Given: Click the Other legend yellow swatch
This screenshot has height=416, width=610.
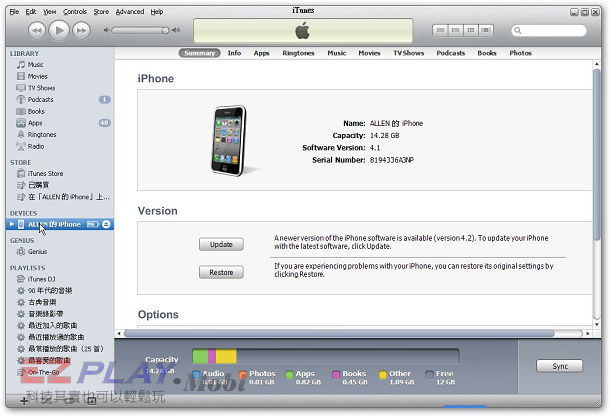Looking at the screenshot, I should tap(383, 374).
